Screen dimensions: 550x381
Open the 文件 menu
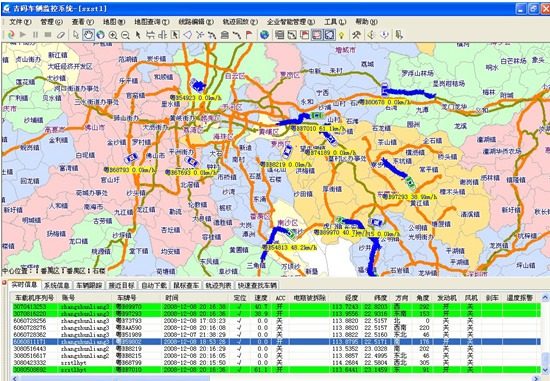pos(20,22)
